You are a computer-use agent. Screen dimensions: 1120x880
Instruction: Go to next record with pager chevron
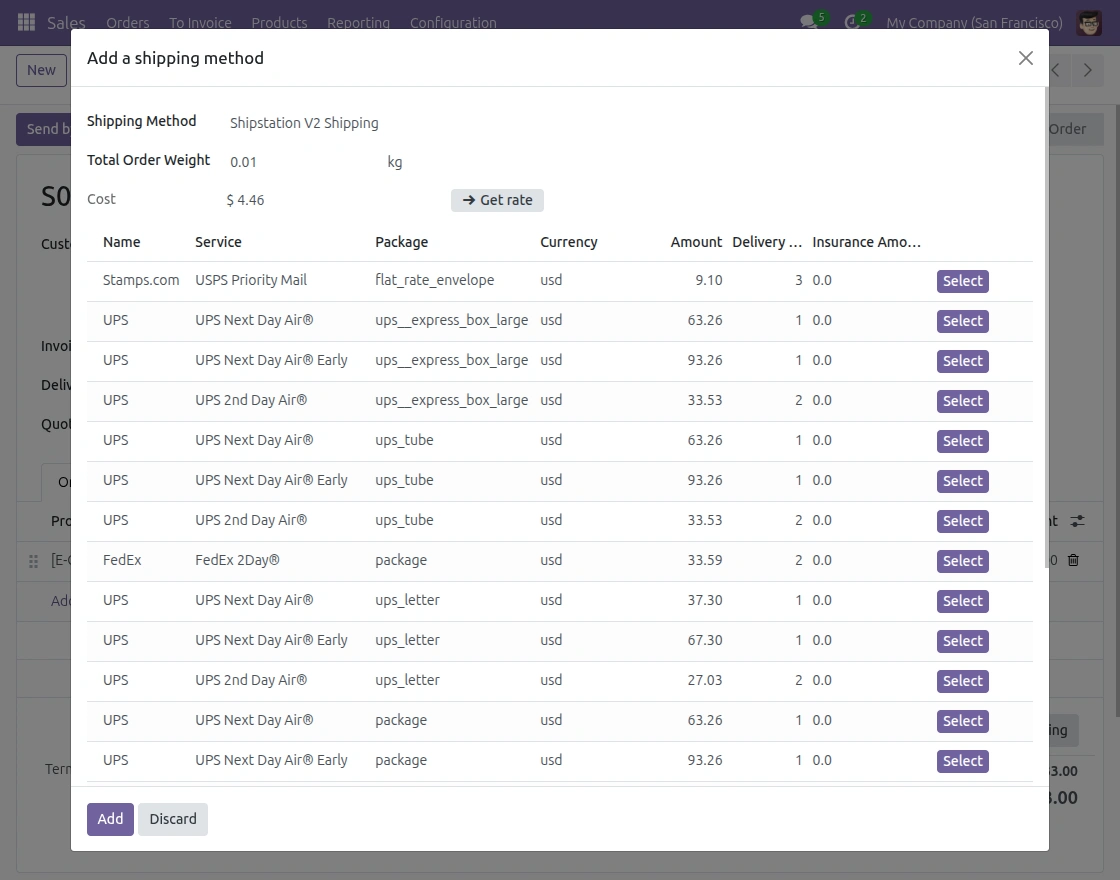click(x=1088, y=70)
